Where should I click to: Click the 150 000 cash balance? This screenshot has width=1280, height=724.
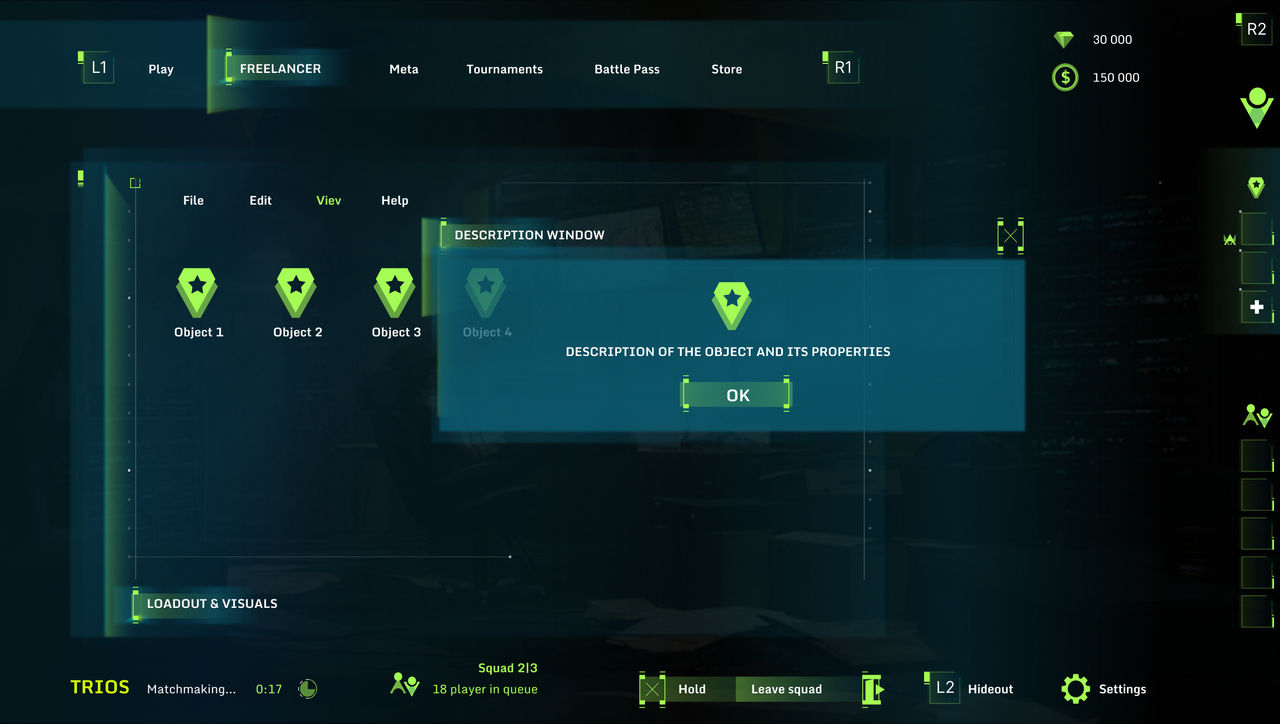coord(1116,78)
